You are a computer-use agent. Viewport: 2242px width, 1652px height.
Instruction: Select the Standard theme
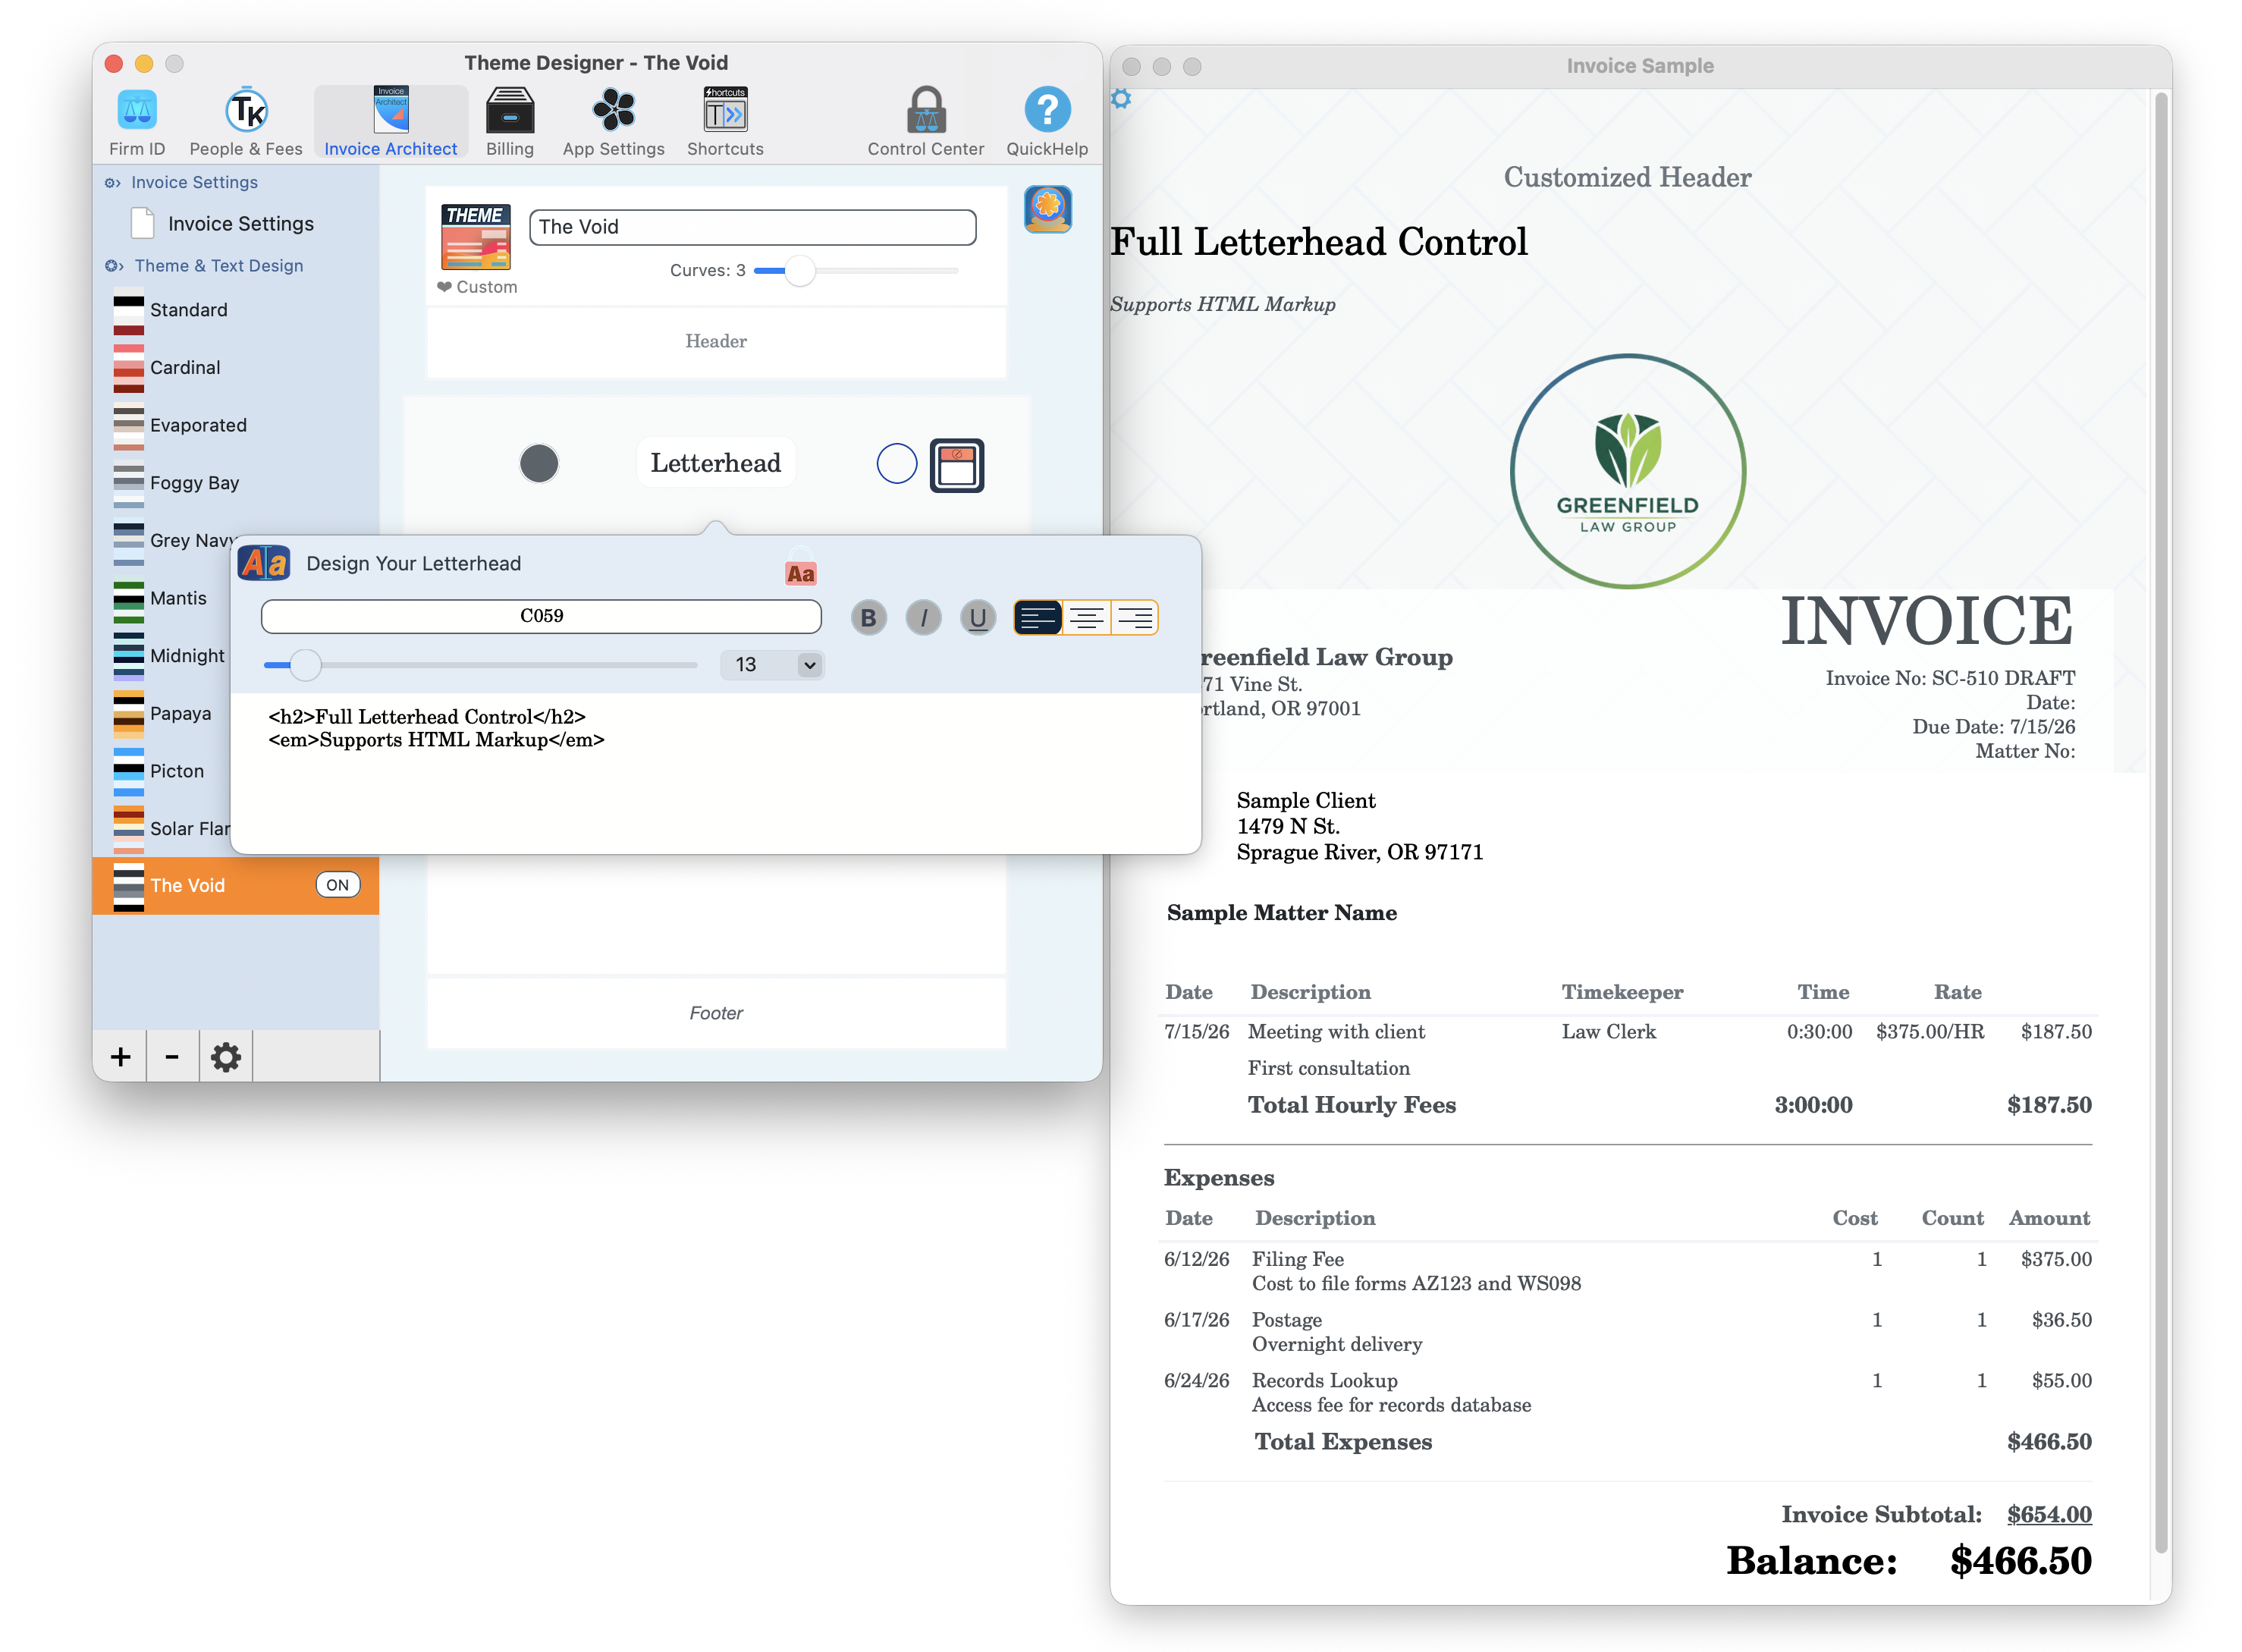236,310
